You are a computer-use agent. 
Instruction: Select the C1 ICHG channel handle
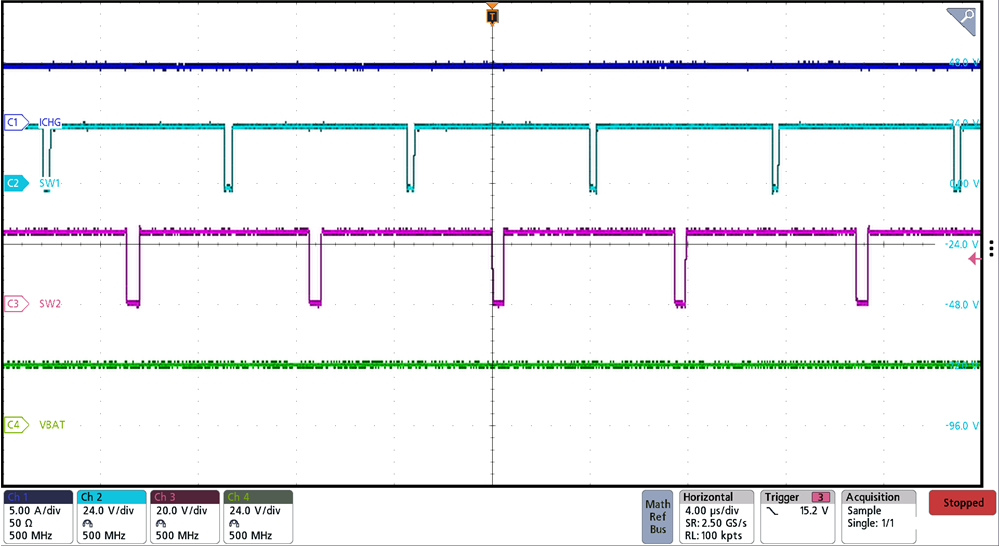pyautogui.click(x=14, y=122)
